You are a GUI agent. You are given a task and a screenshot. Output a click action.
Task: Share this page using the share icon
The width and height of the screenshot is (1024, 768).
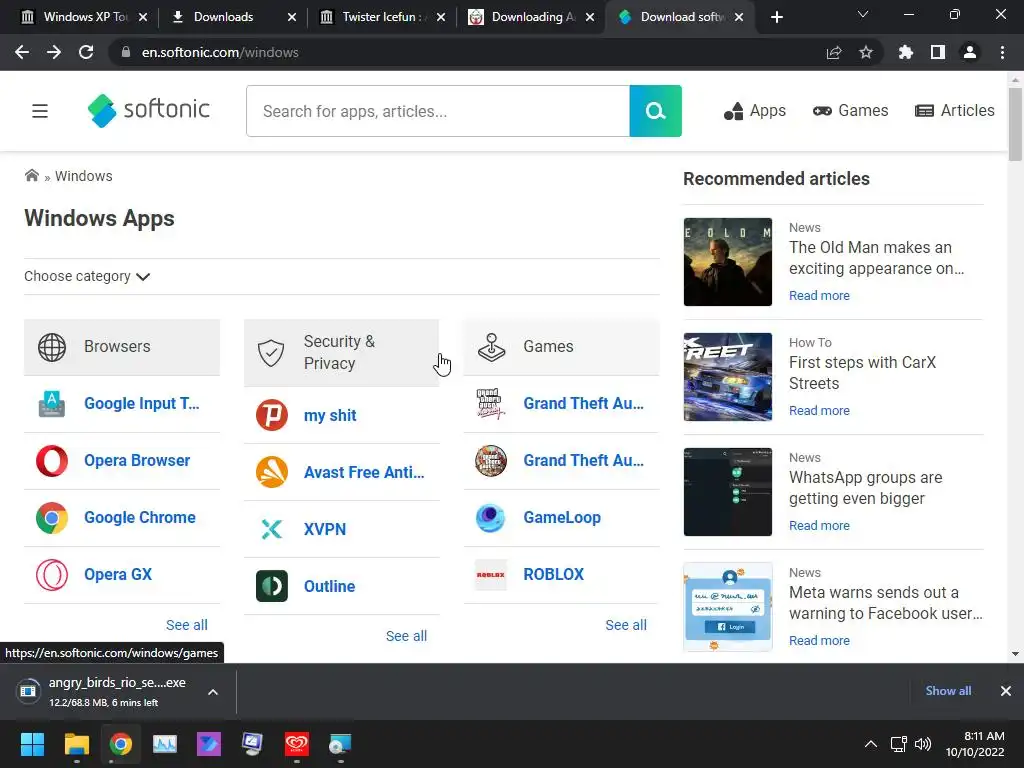point(834,52)
